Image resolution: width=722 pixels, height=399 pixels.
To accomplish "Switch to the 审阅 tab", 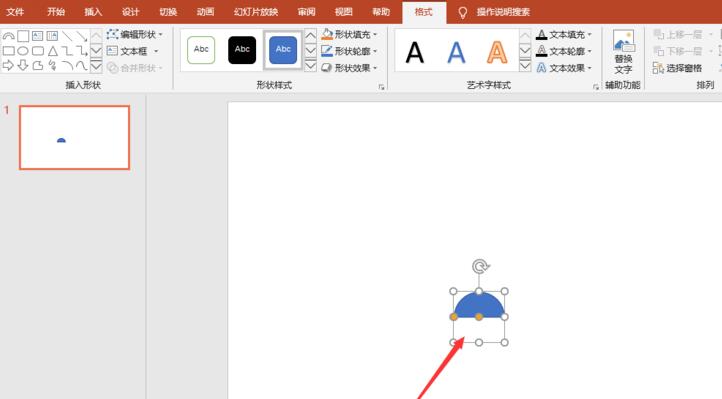I will click(306, 12).
